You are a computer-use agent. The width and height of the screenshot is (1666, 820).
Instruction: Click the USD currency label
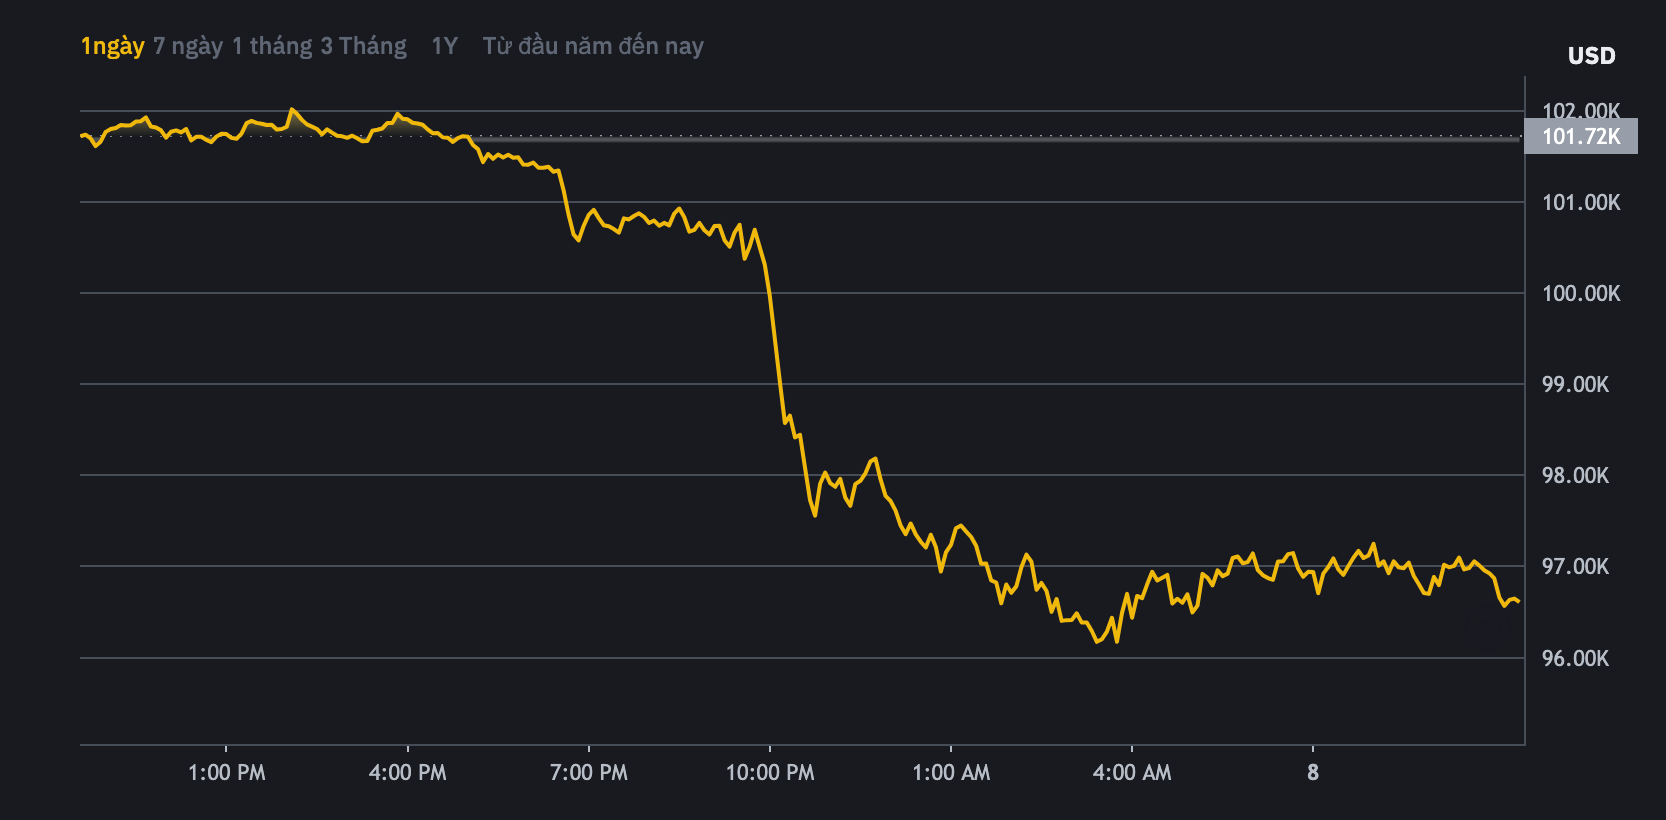tap(1591, 56)
